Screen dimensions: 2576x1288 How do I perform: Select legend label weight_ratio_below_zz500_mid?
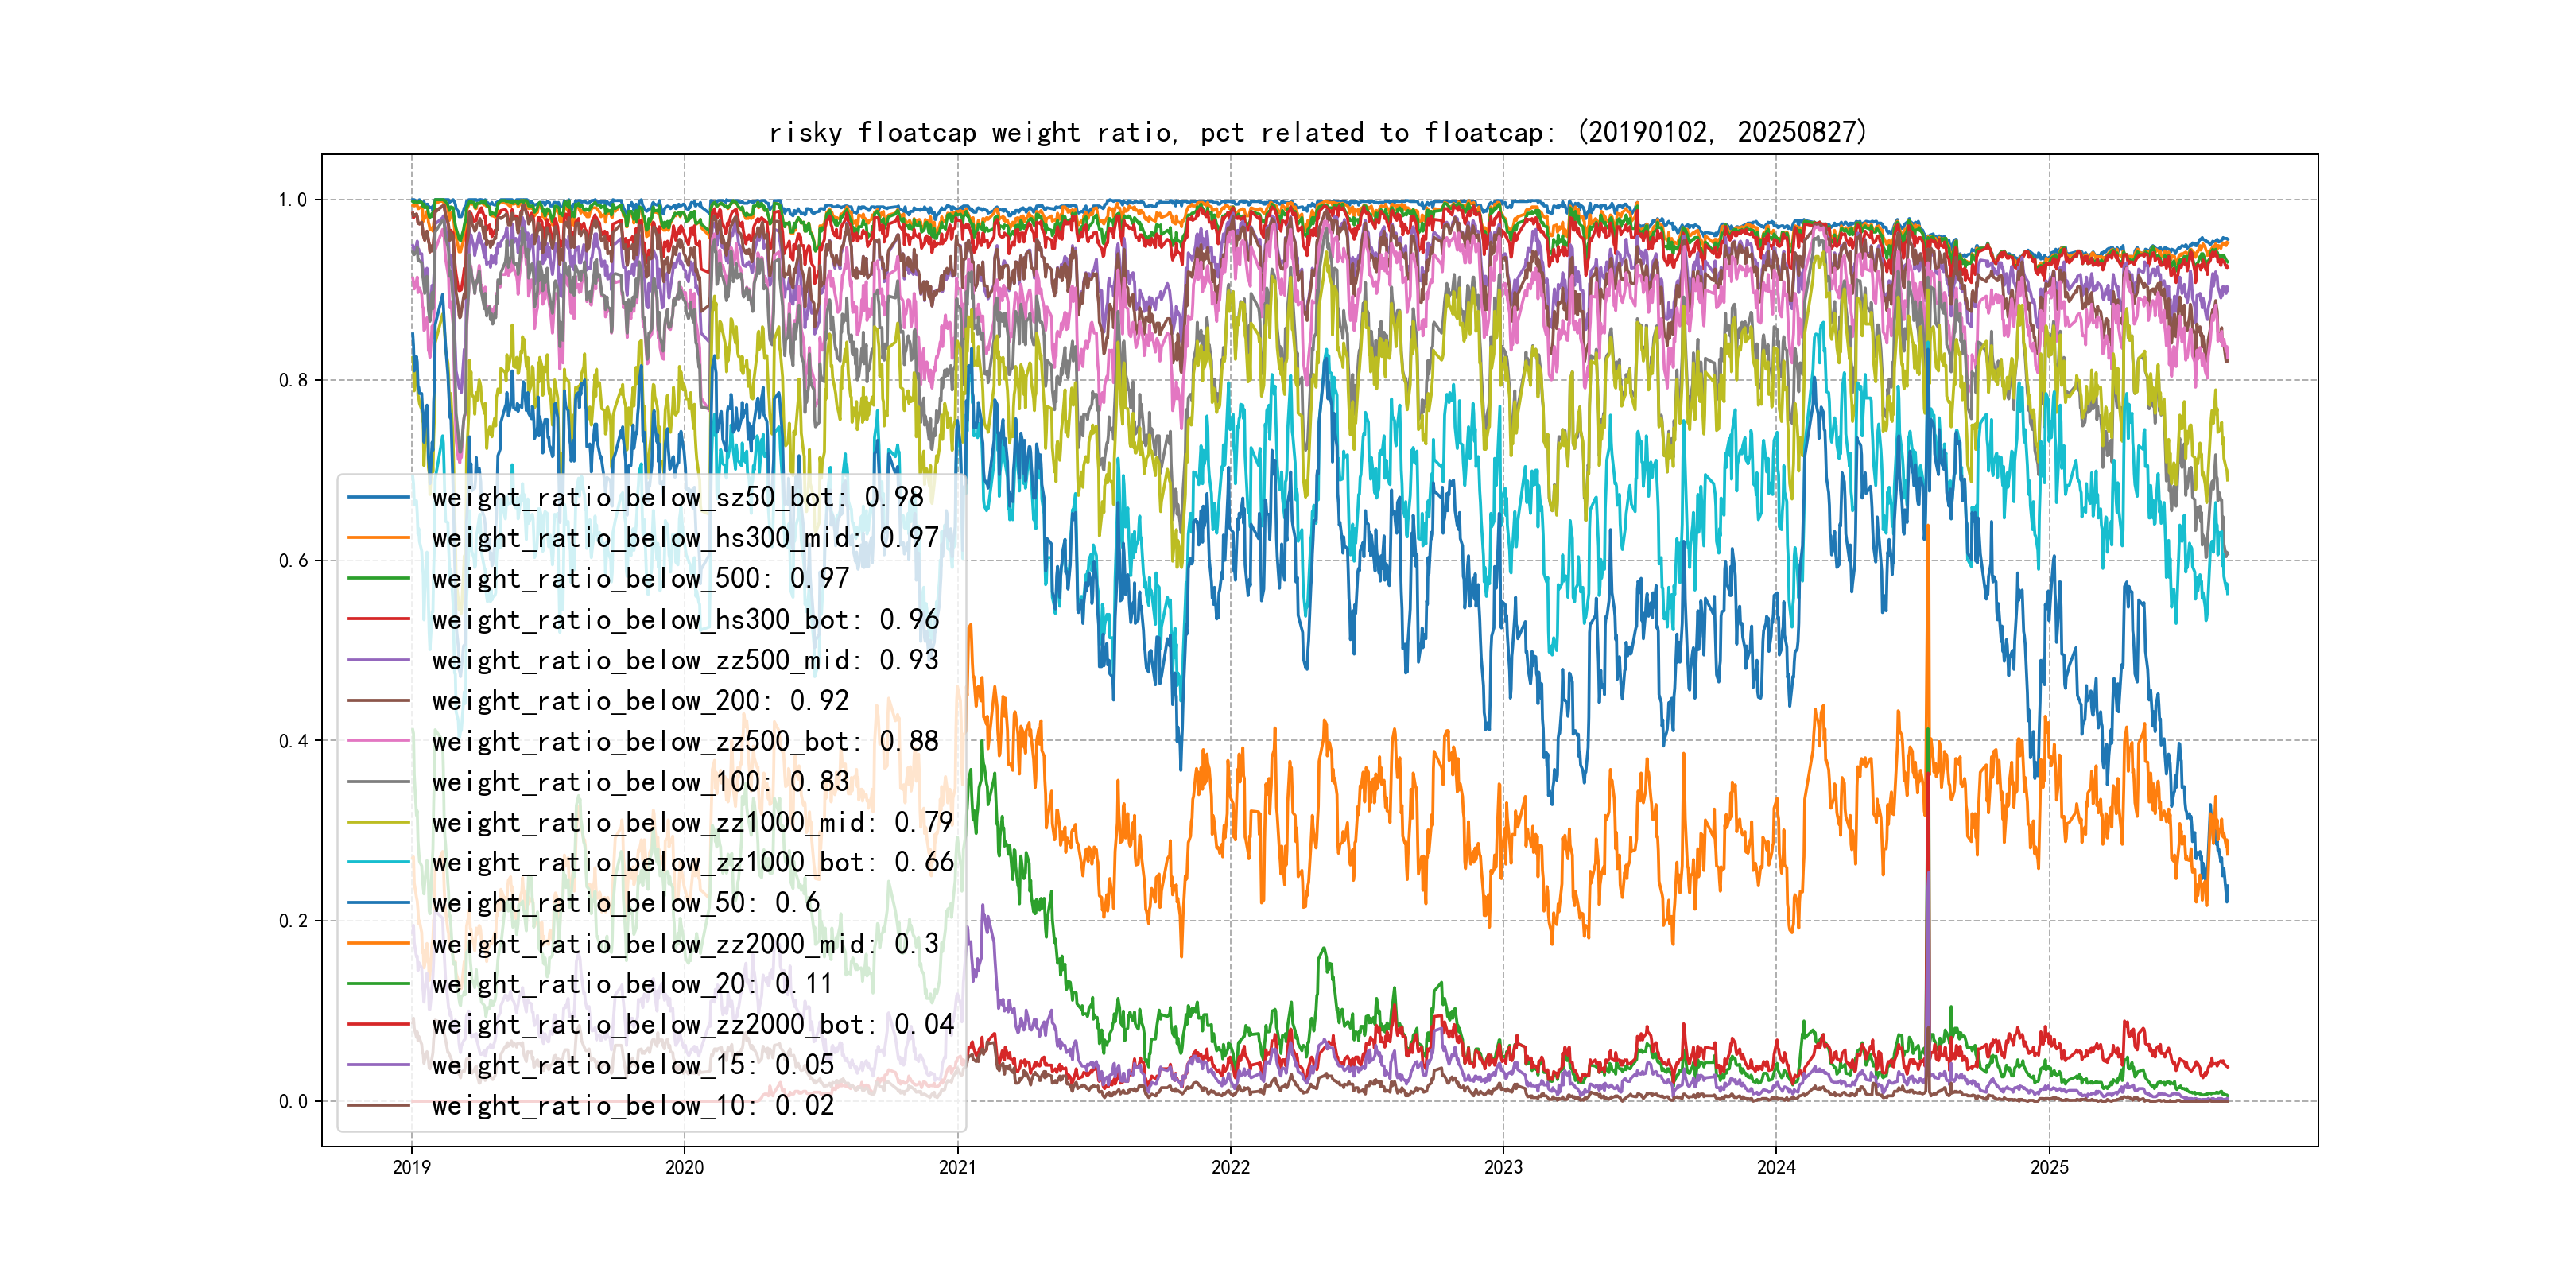(x=684, y=660)
